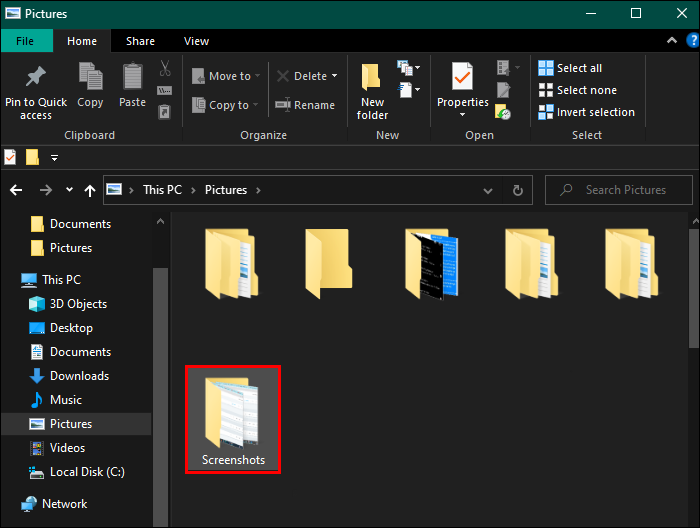The width and height of the screenshot is (700, 528).
Task: Create a New folder from the ribbon
Action: 372,92
